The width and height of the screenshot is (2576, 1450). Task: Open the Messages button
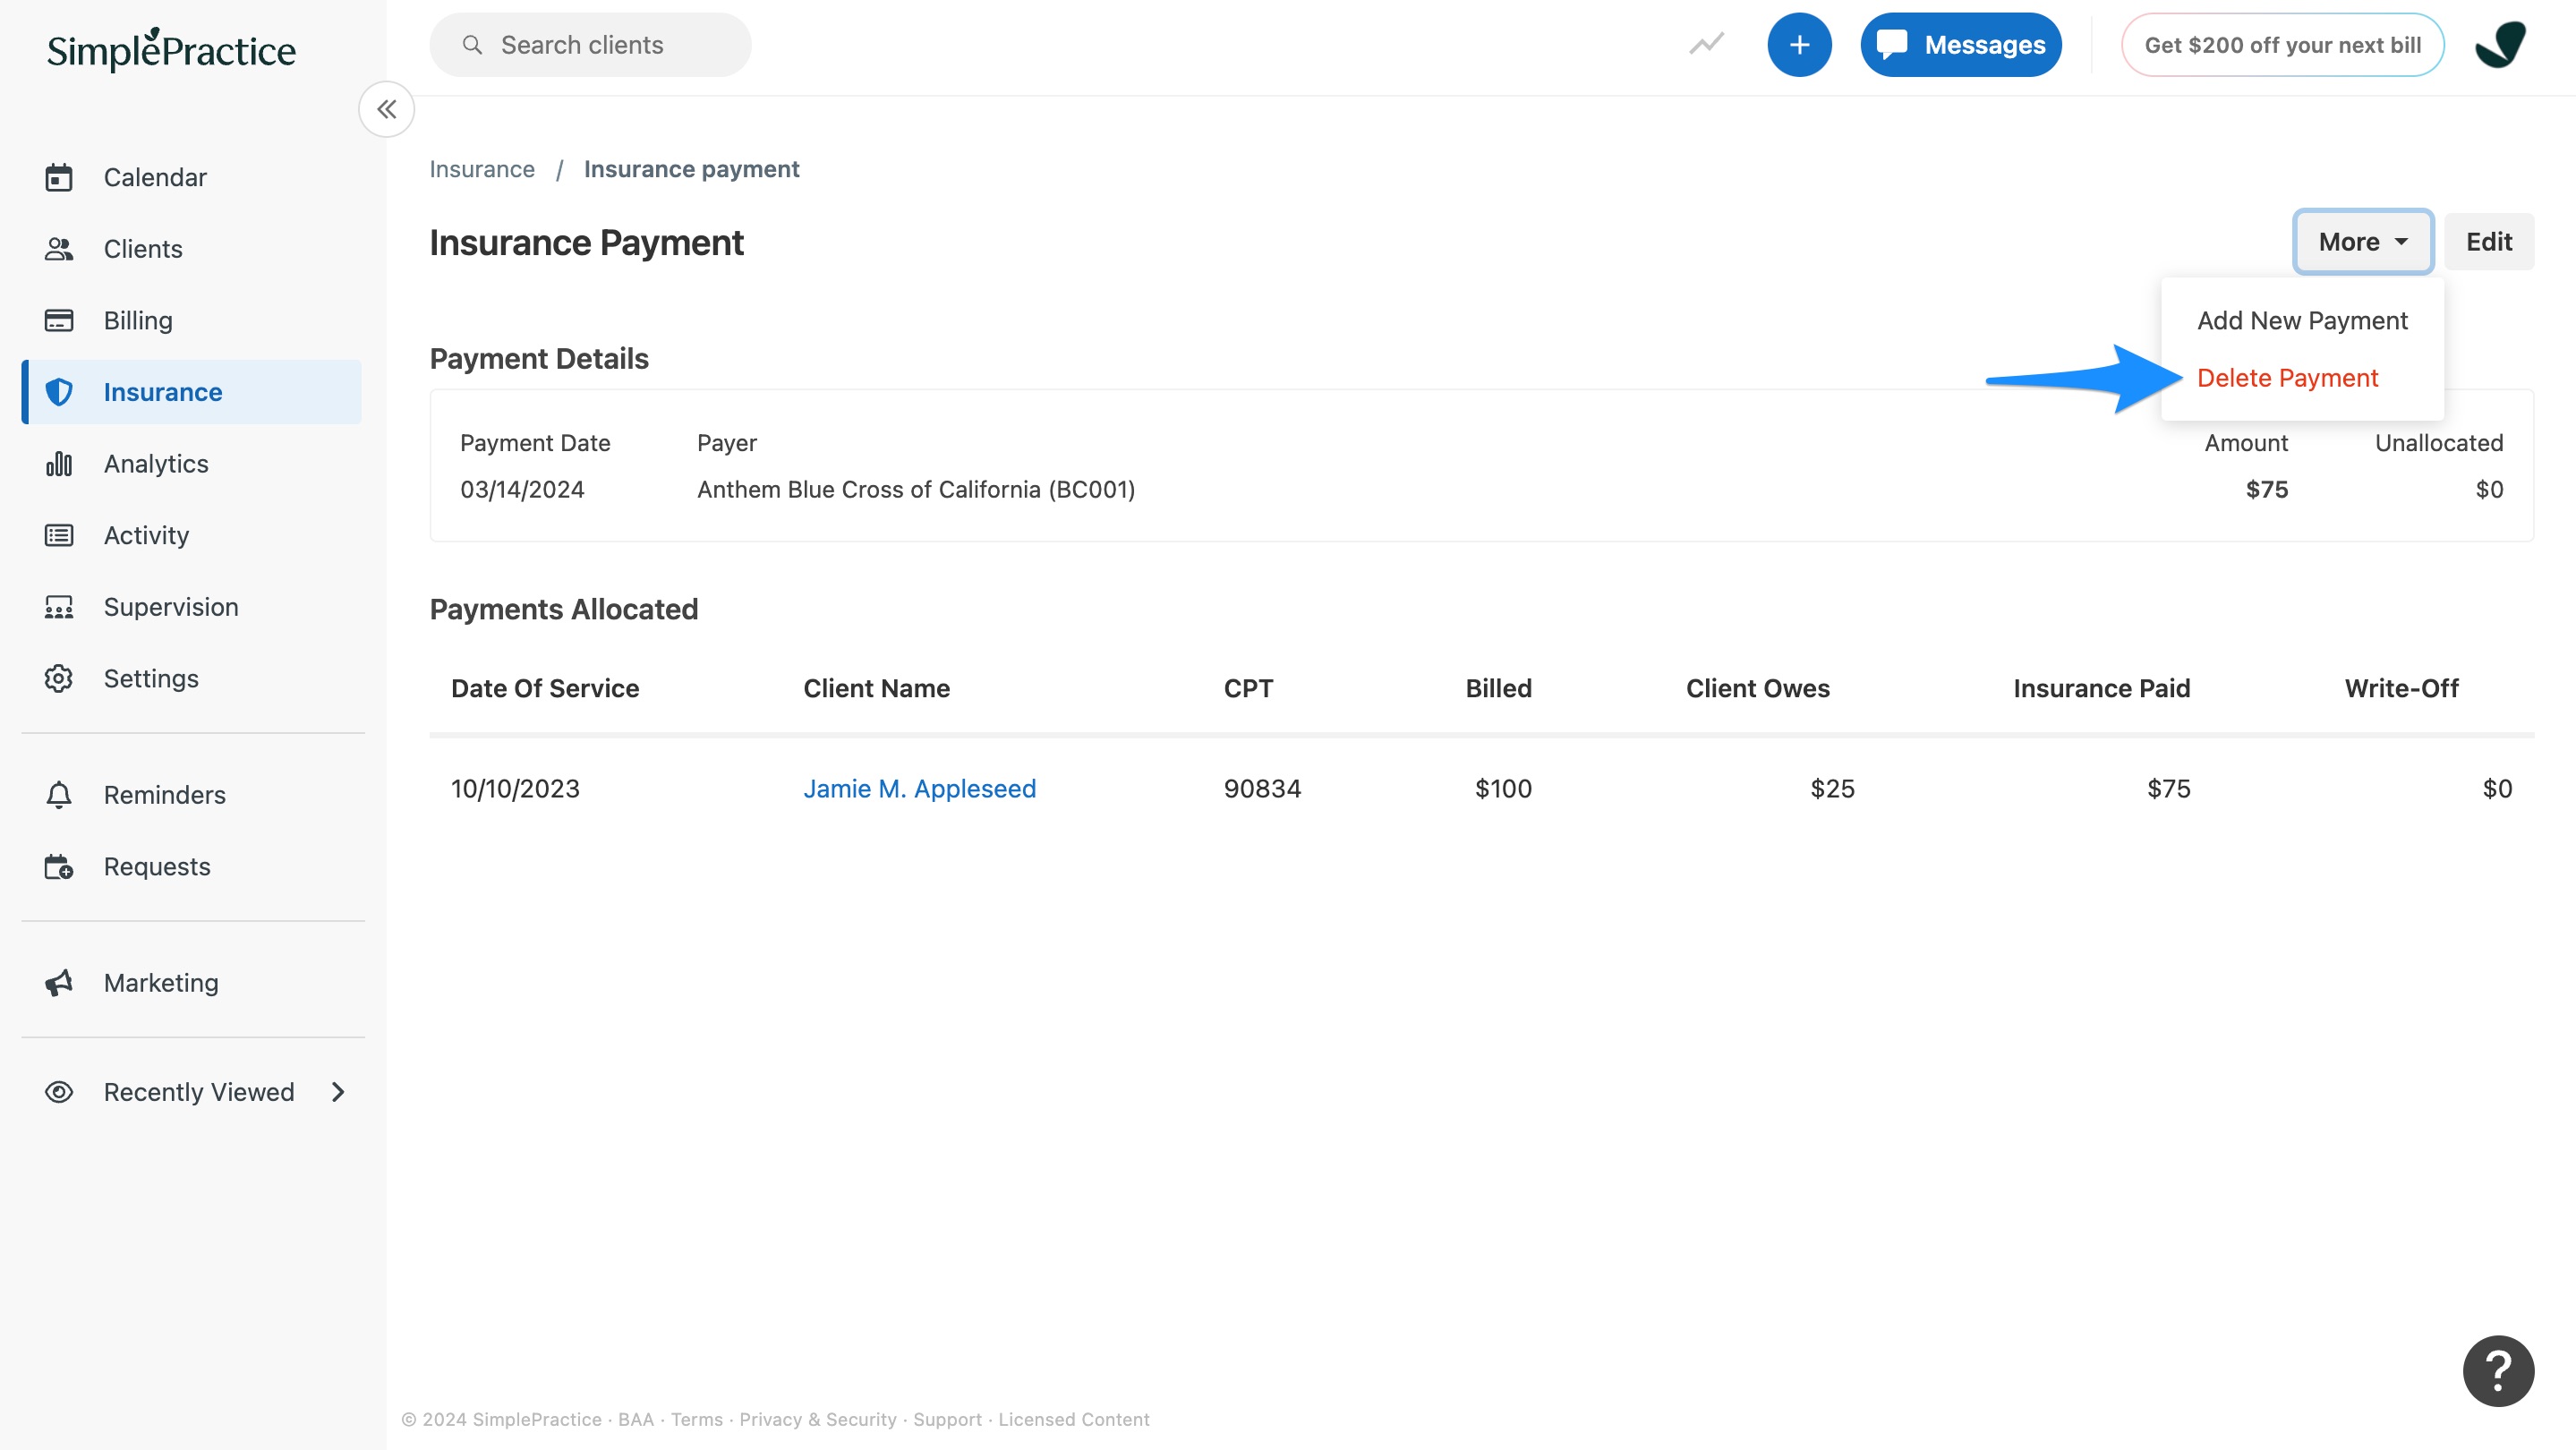click(1960, 45)
